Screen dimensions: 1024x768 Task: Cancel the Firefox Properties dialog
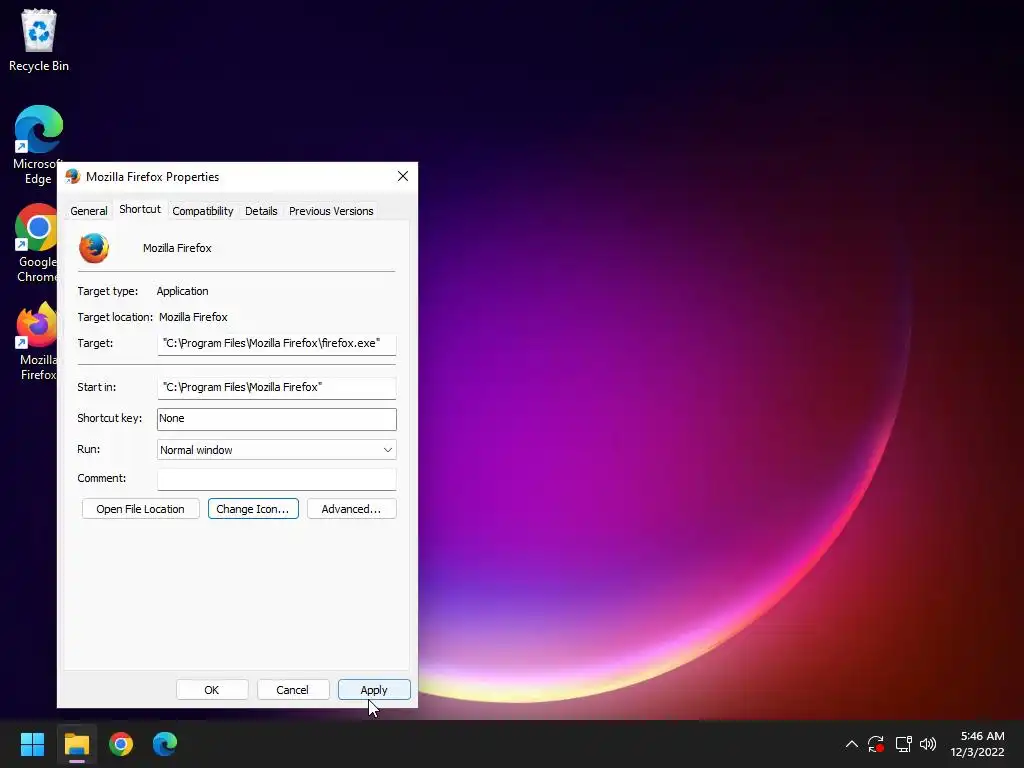click(x=293, y=690)
